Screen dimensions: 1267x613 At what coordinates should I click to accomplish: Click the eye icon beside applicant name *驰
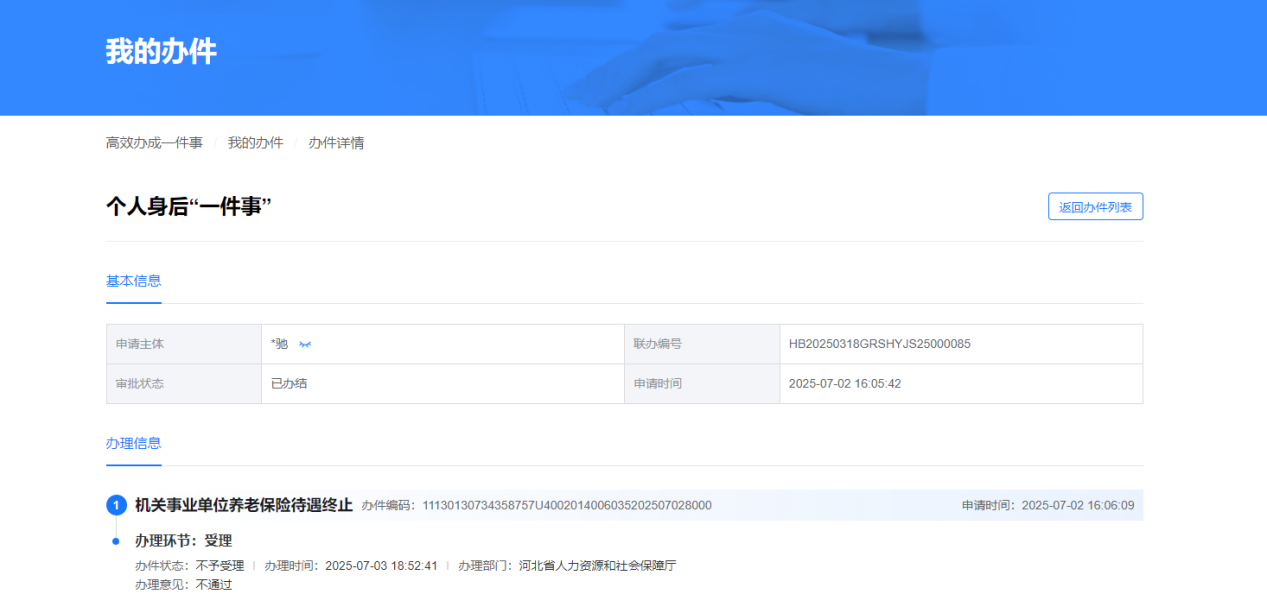tap(305, 344)
